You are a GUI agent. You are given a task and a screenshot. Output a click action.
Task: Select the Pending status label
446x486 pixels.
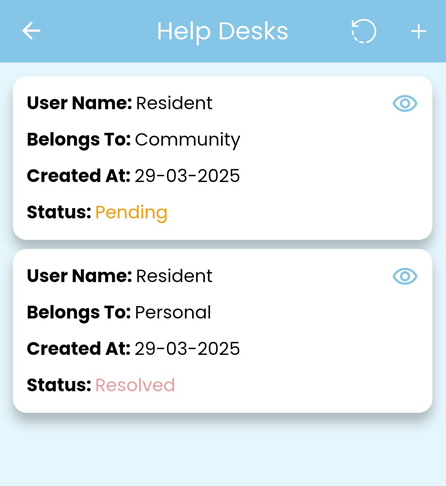point(131,213)
